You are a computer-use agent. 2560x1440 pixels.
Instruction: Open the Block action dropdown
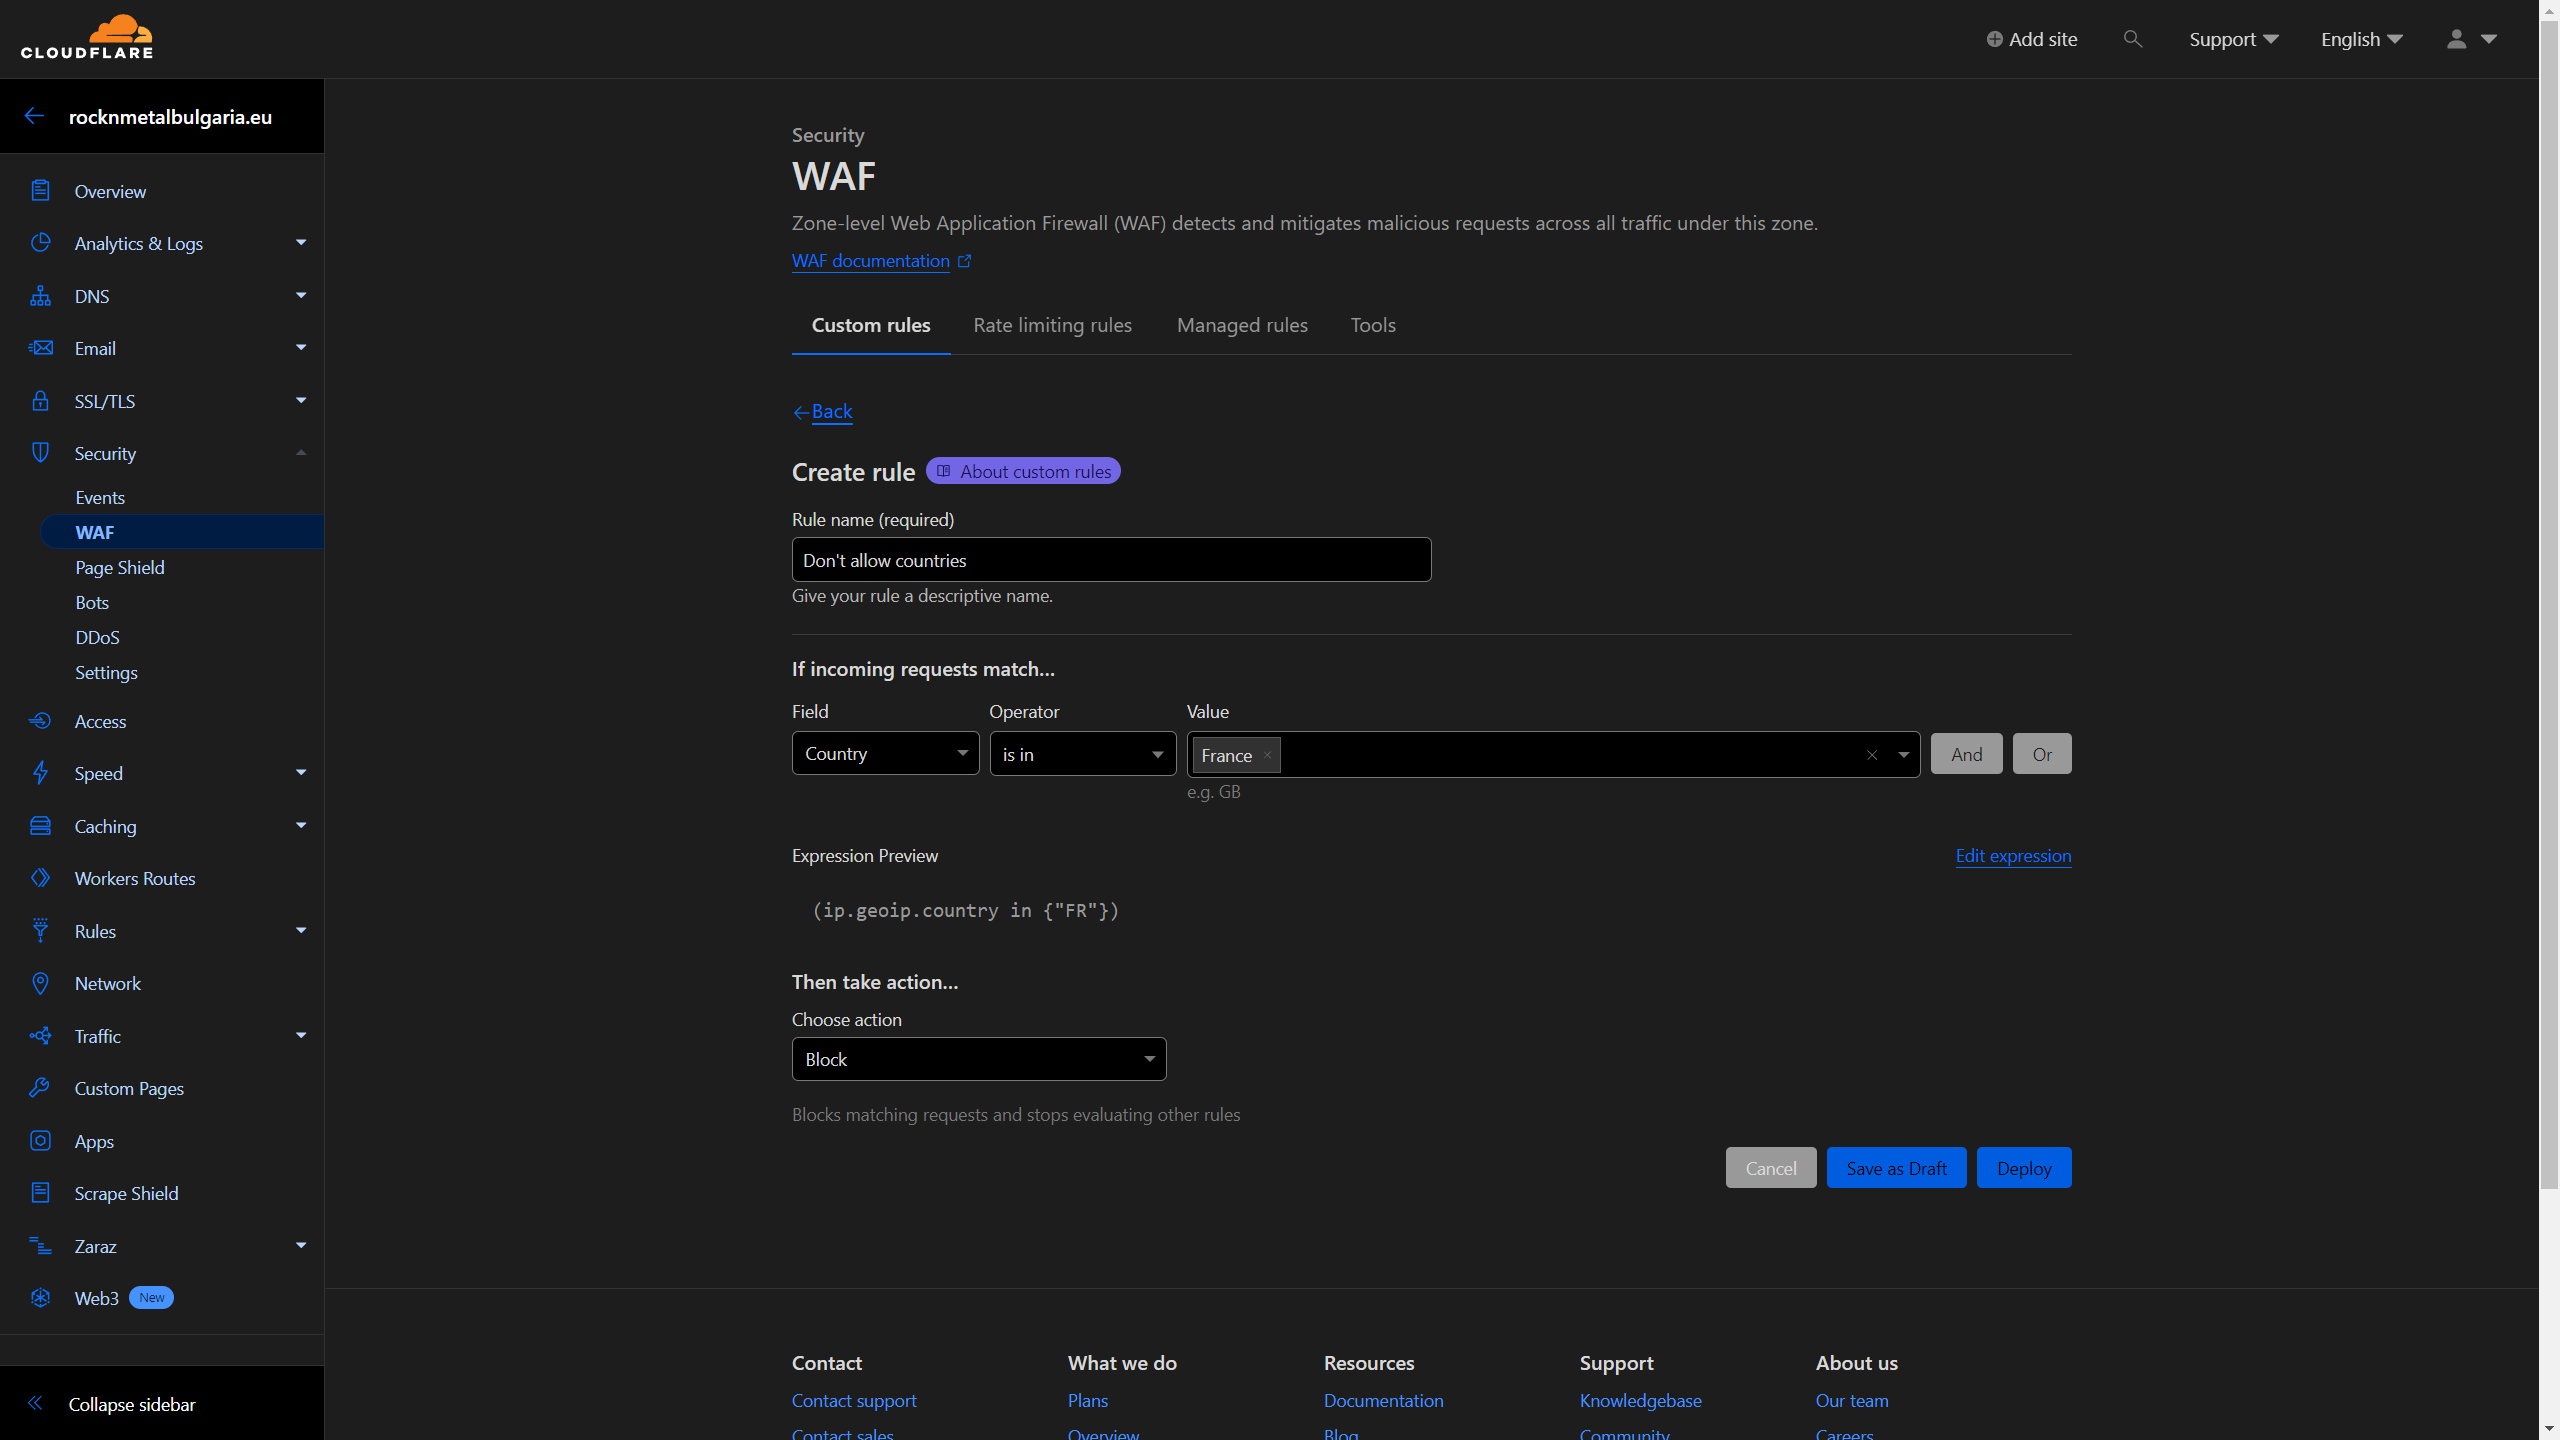(x=978, y=1059)
